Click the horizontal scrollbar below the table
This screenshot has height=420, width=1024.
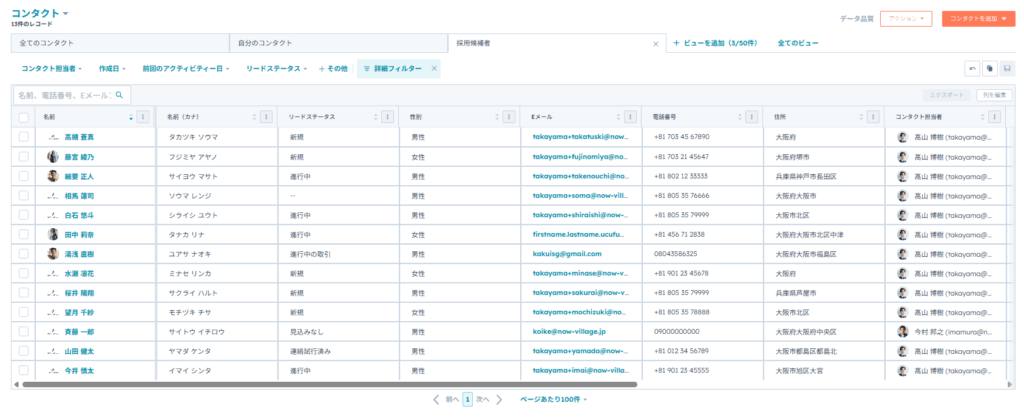point(328,383)
